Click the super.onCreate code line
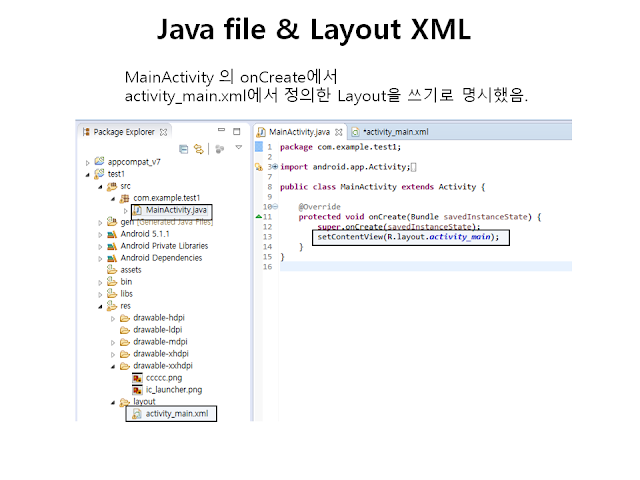The height and width of the screenshot is (480, 640). coord(399,227)
